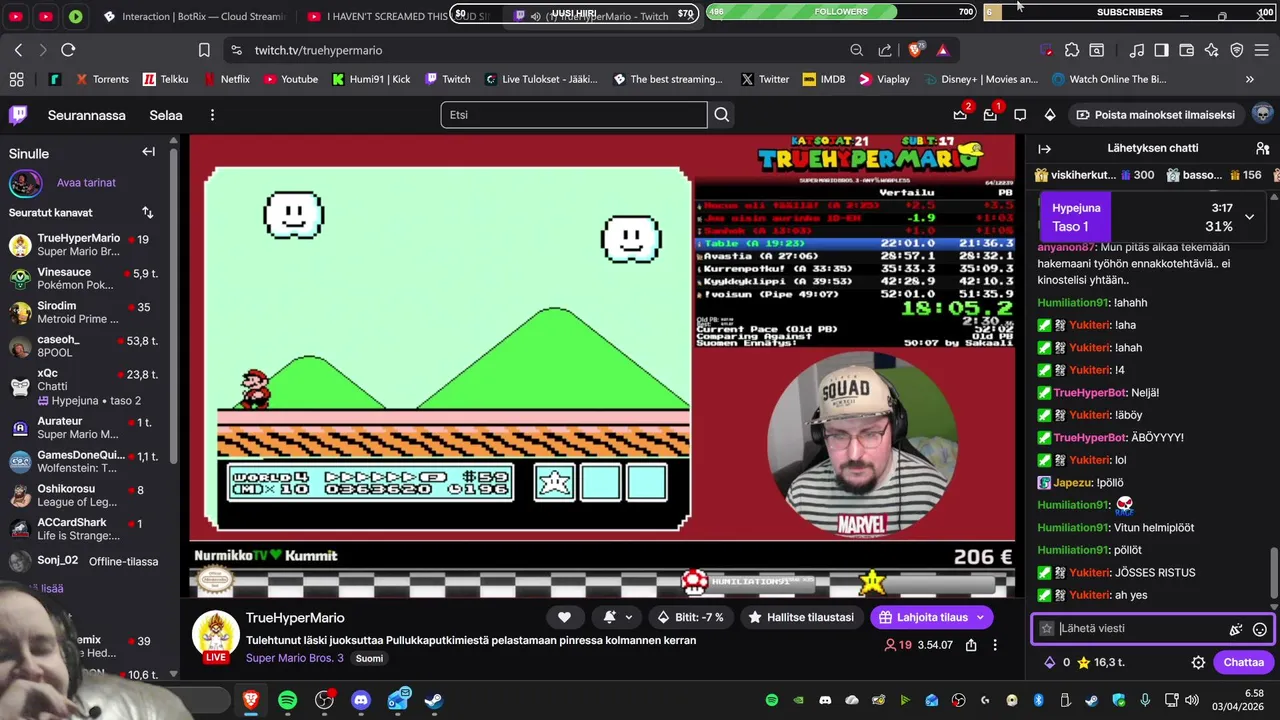1280x720 pixels.
Task: Click the heart unfollow icon
Action: click(x=564, y=617)
